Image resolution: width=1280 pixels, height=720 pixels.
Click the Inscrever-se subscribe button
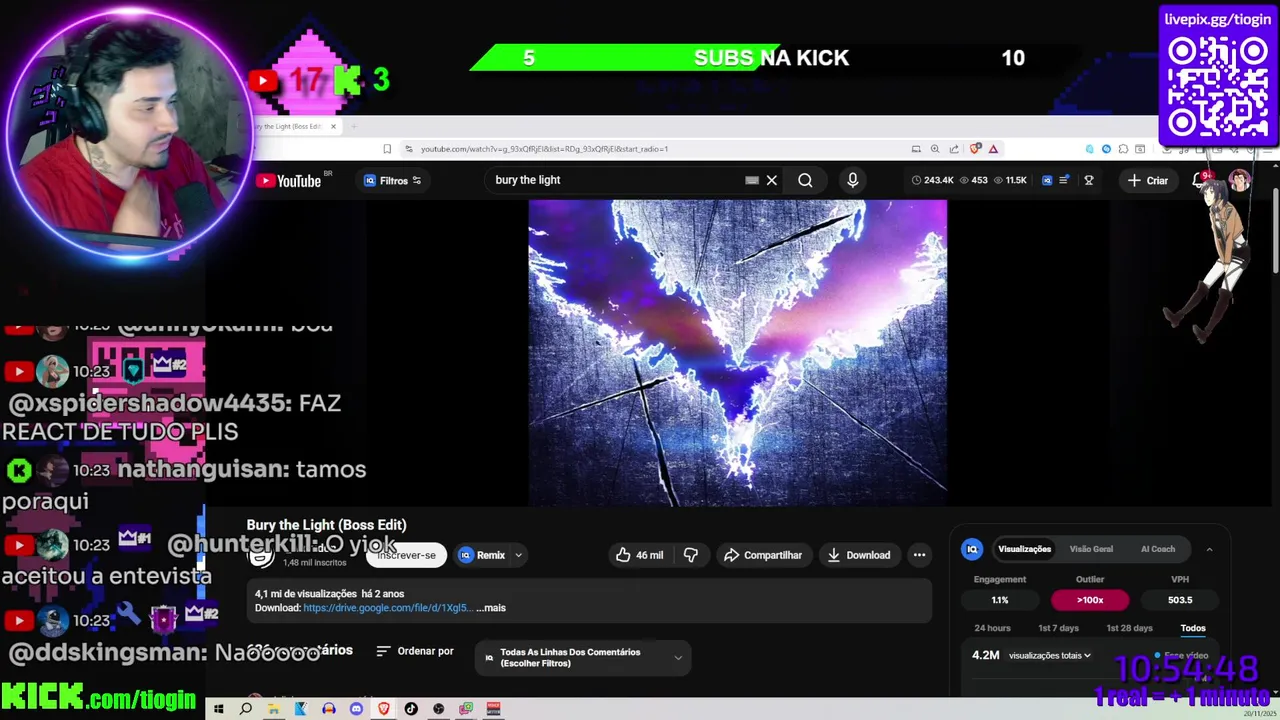pyautogui.click(x=406, y=555)
